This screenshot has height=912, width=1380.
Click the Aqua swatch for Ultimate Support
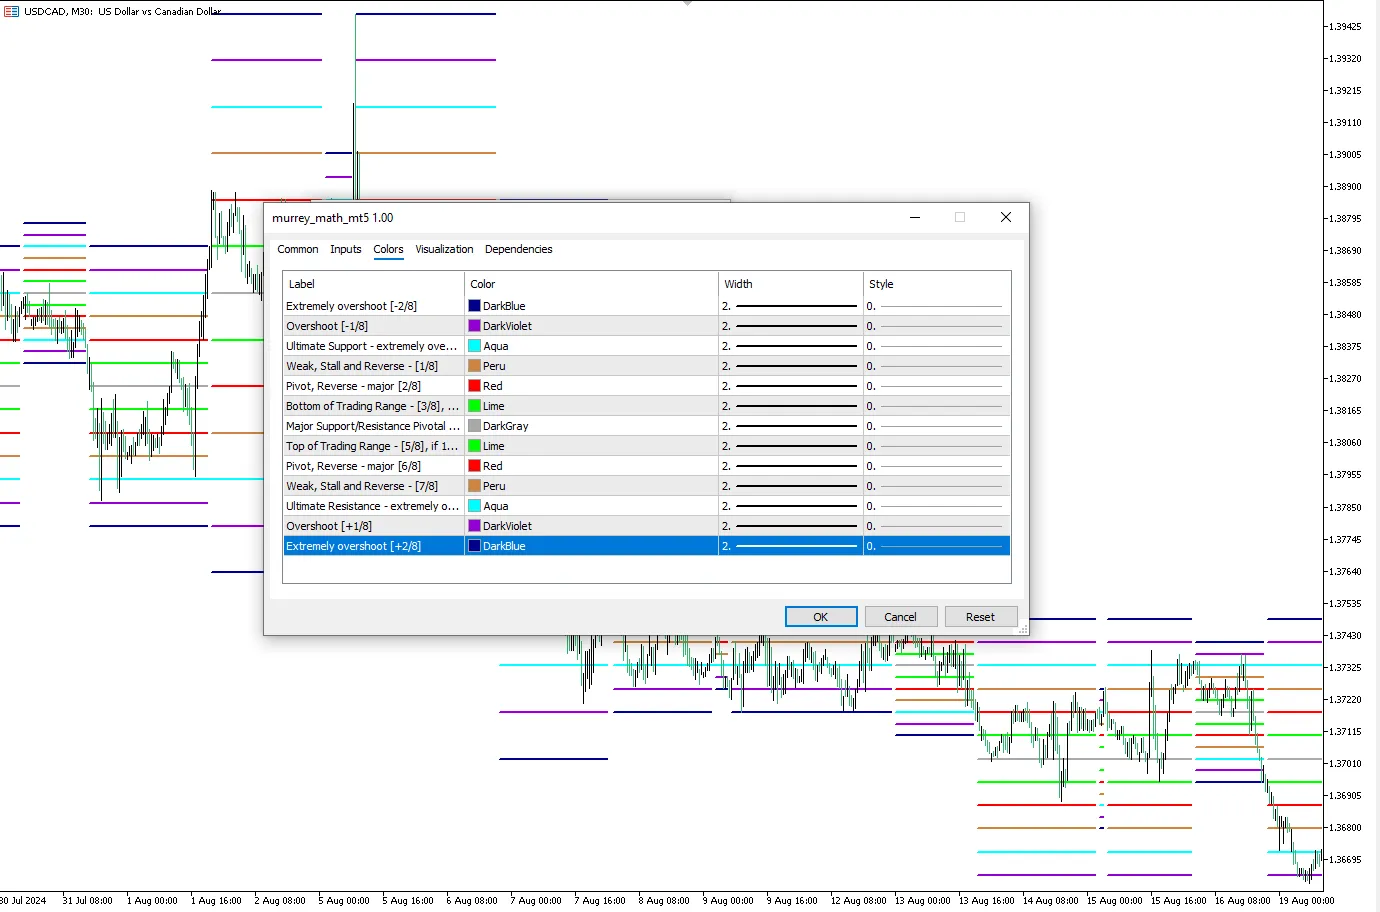475,346
